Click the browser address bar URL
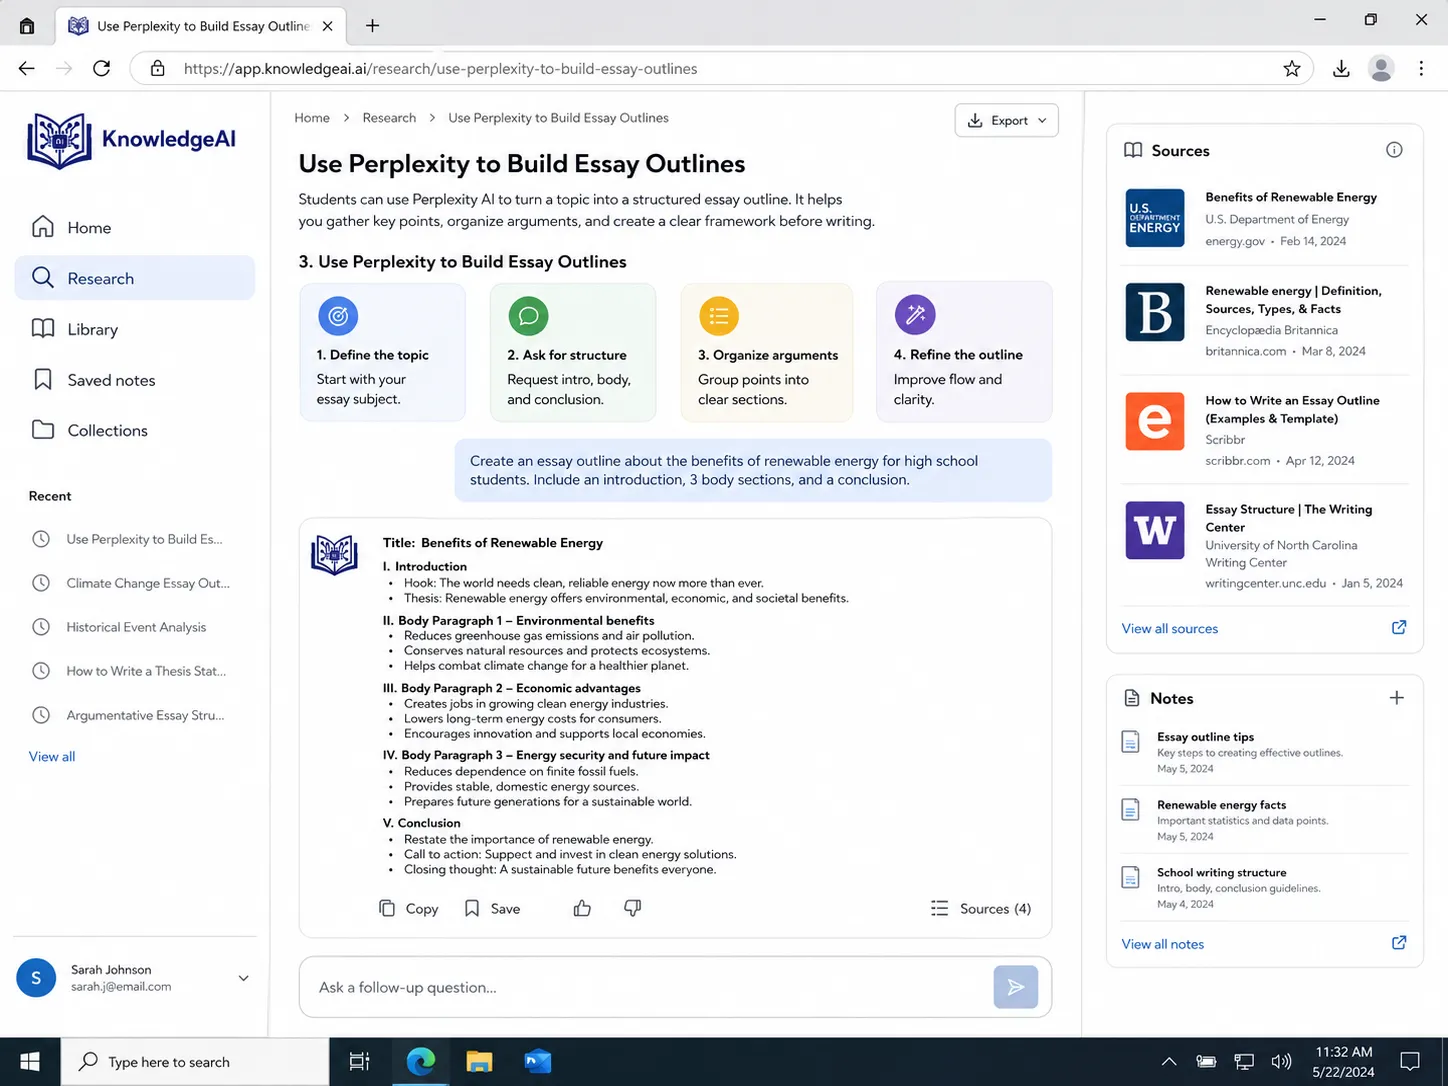This screenshot has height=1086, width=1448. (441, 69)
